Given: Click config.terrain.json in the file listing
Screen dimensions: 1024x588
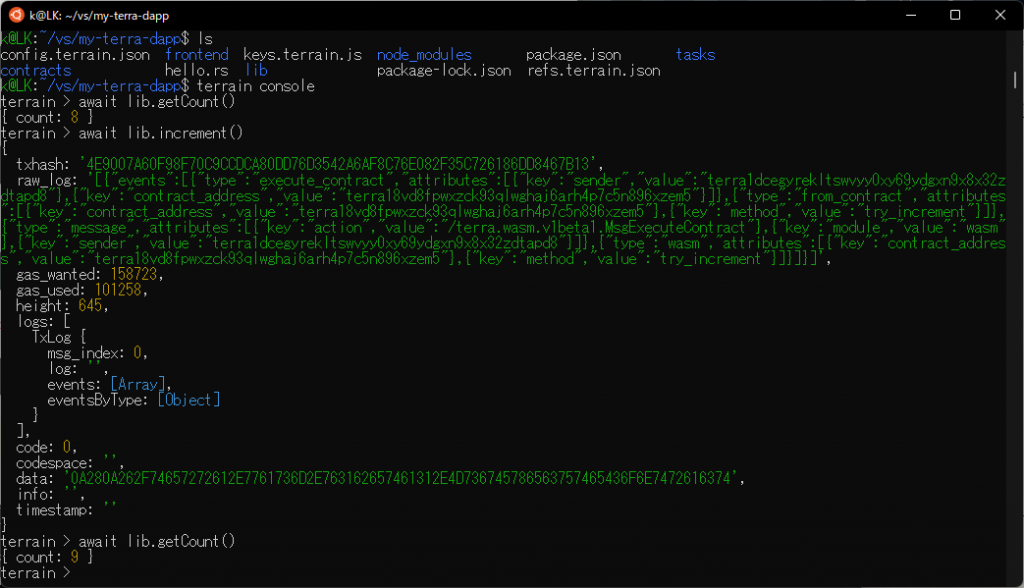Looking at the screenshot, I should (75, 55).
